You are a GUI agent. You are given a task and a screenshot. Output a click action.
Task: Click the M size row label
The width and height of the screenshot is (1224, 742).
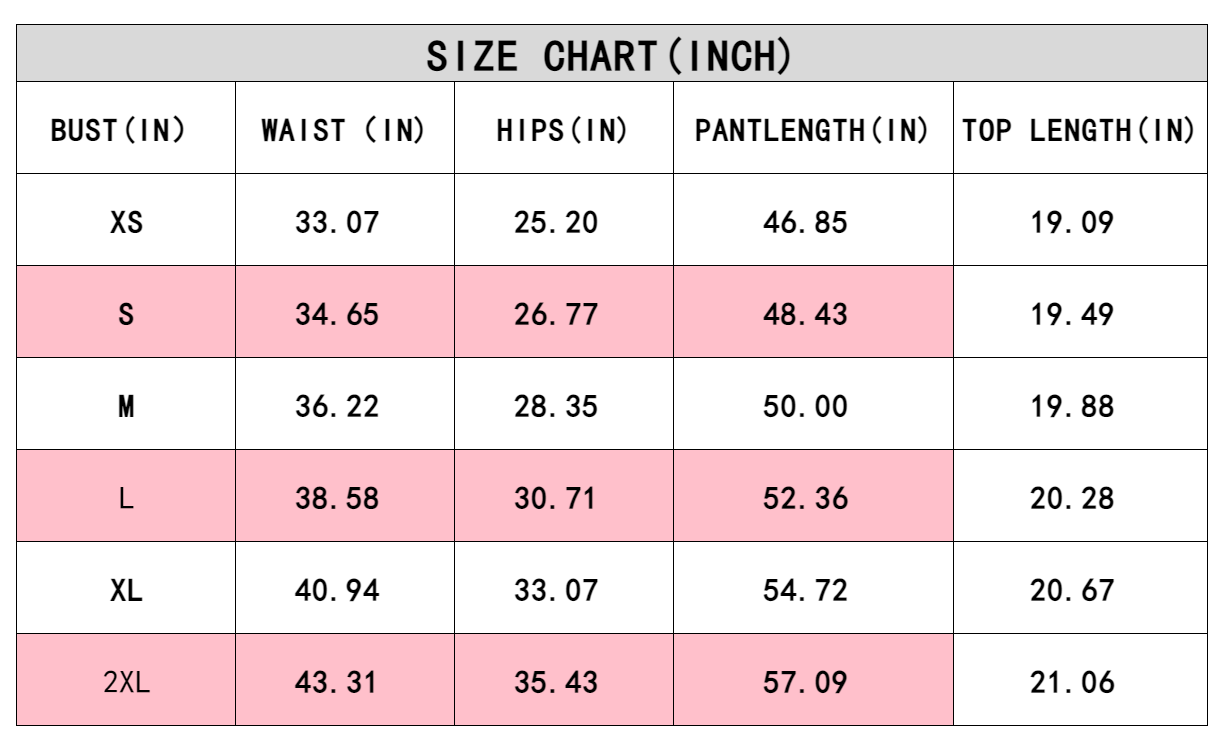pos(126,406)
